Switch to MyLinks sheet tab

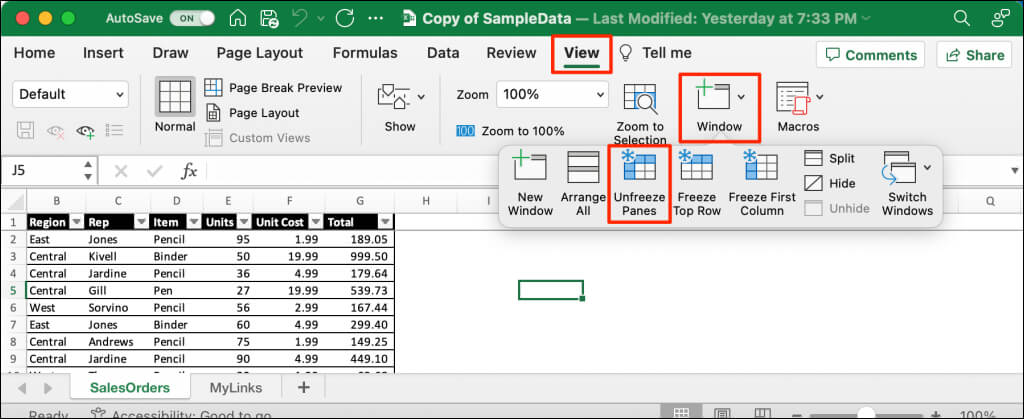pos(236,388)
